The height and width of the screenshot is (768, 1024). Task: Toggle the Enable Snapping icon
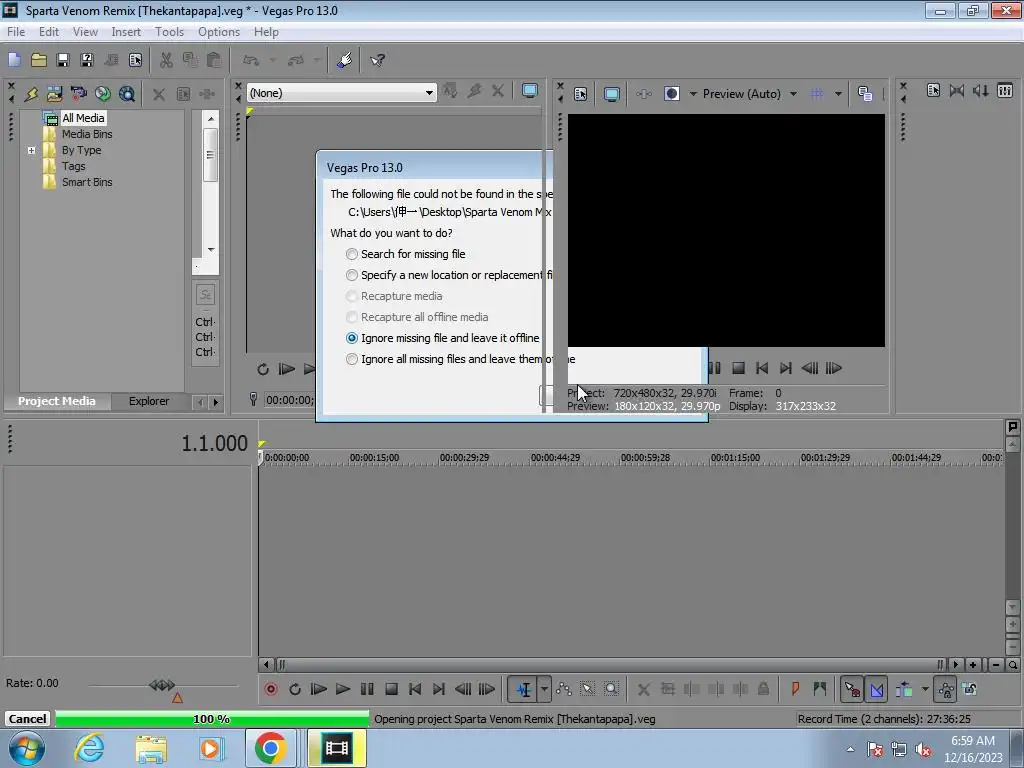pyautogui.click(x=852, y=689)
